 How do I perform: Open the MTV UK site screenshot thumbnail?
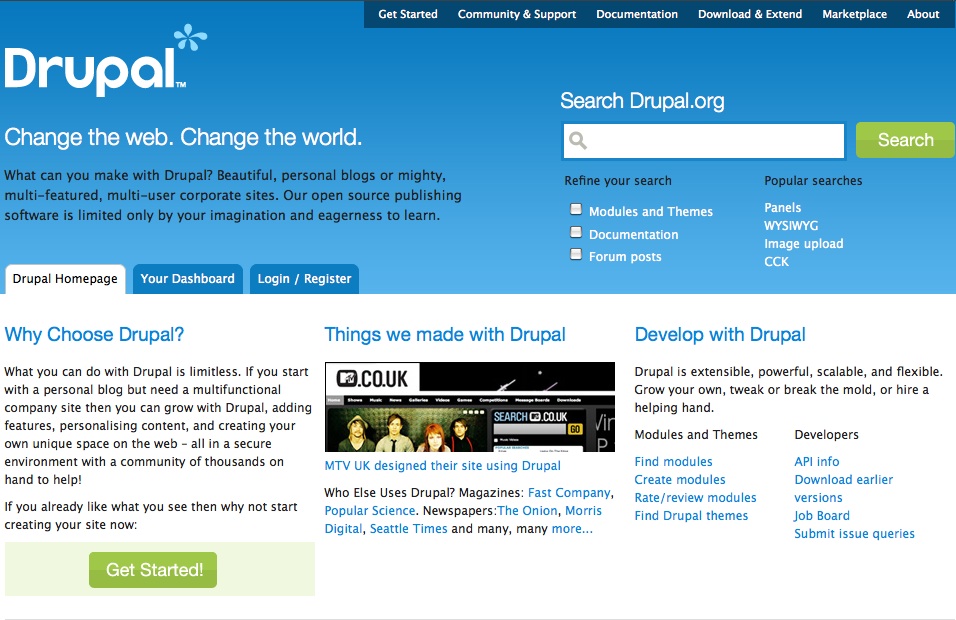click(x=469, y=407)
